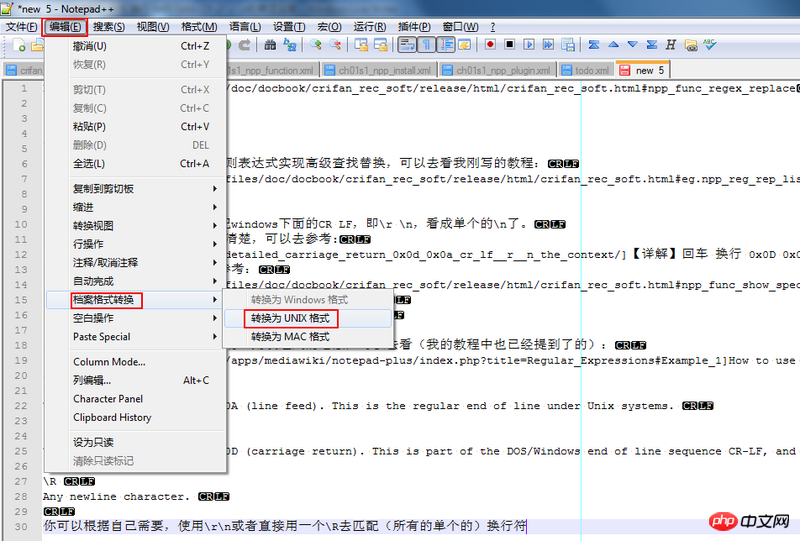Viewport: 800px width, 541px height.
Task: Click first blue hourglass-shaped plugin icon
Action: click(x=594, y=44)
